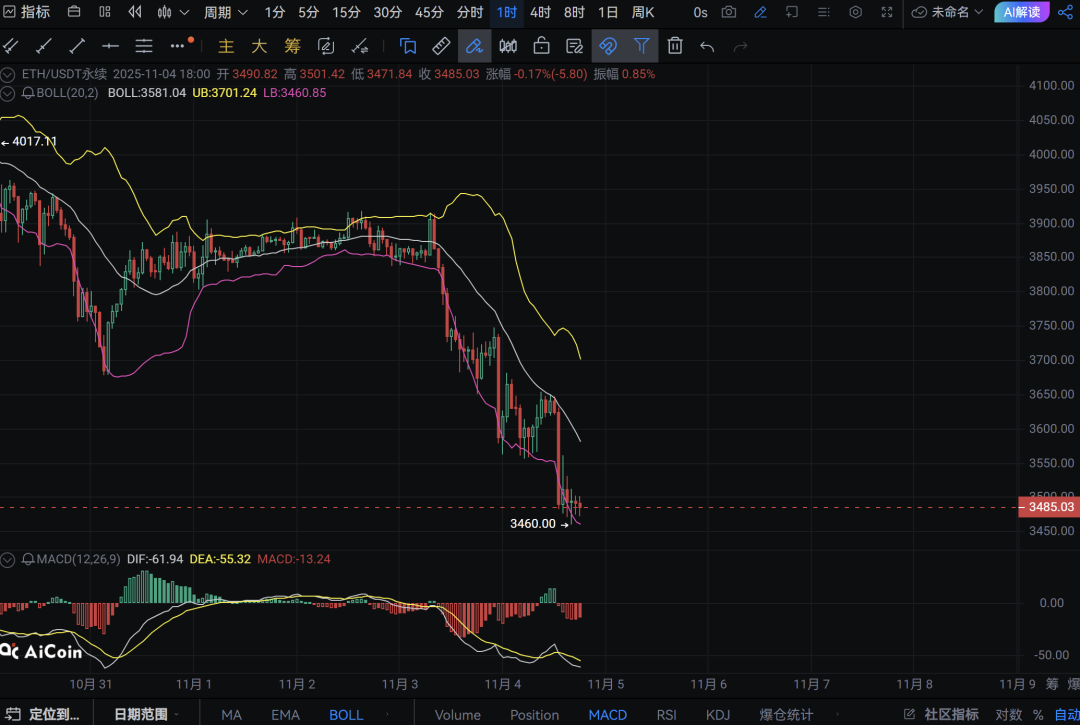Click the share icon at top right
This screenshot has width=1080, height=725.
(x=1065, y=13)
